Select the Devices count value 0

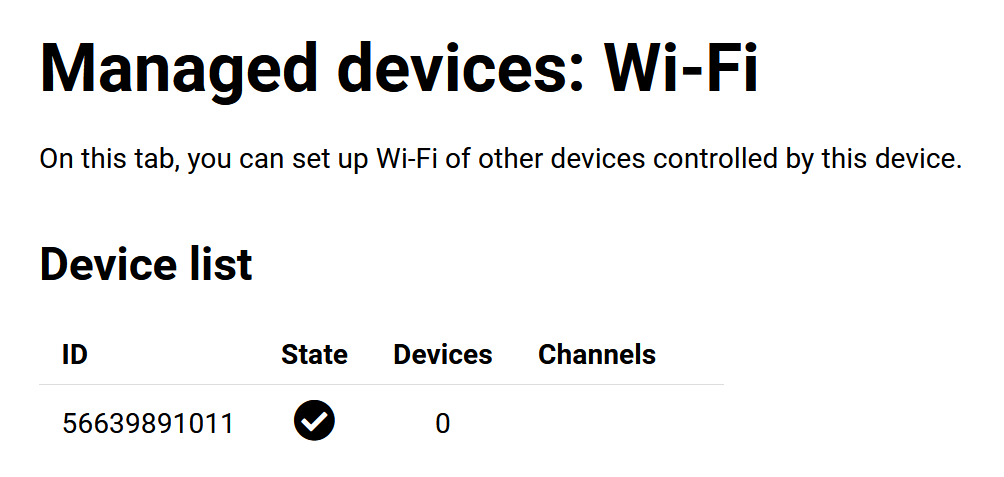(442, 424)
